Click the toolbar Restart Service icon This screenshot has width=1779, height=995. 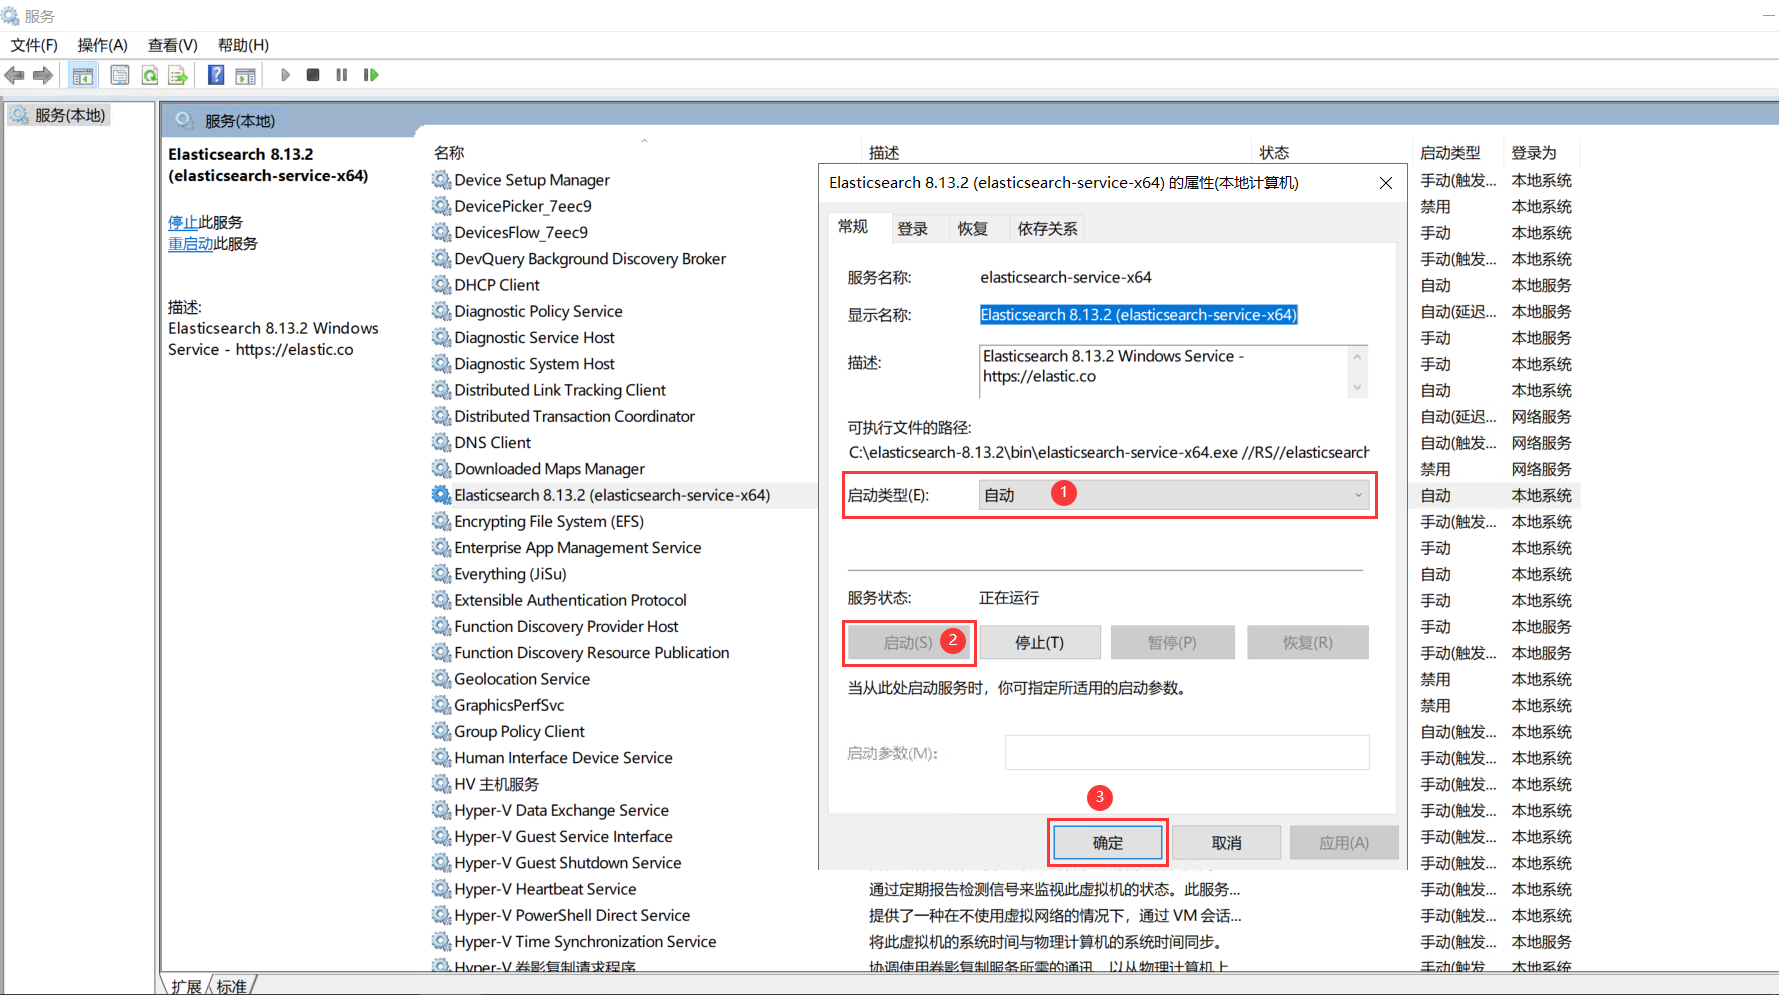coord(371,75)
